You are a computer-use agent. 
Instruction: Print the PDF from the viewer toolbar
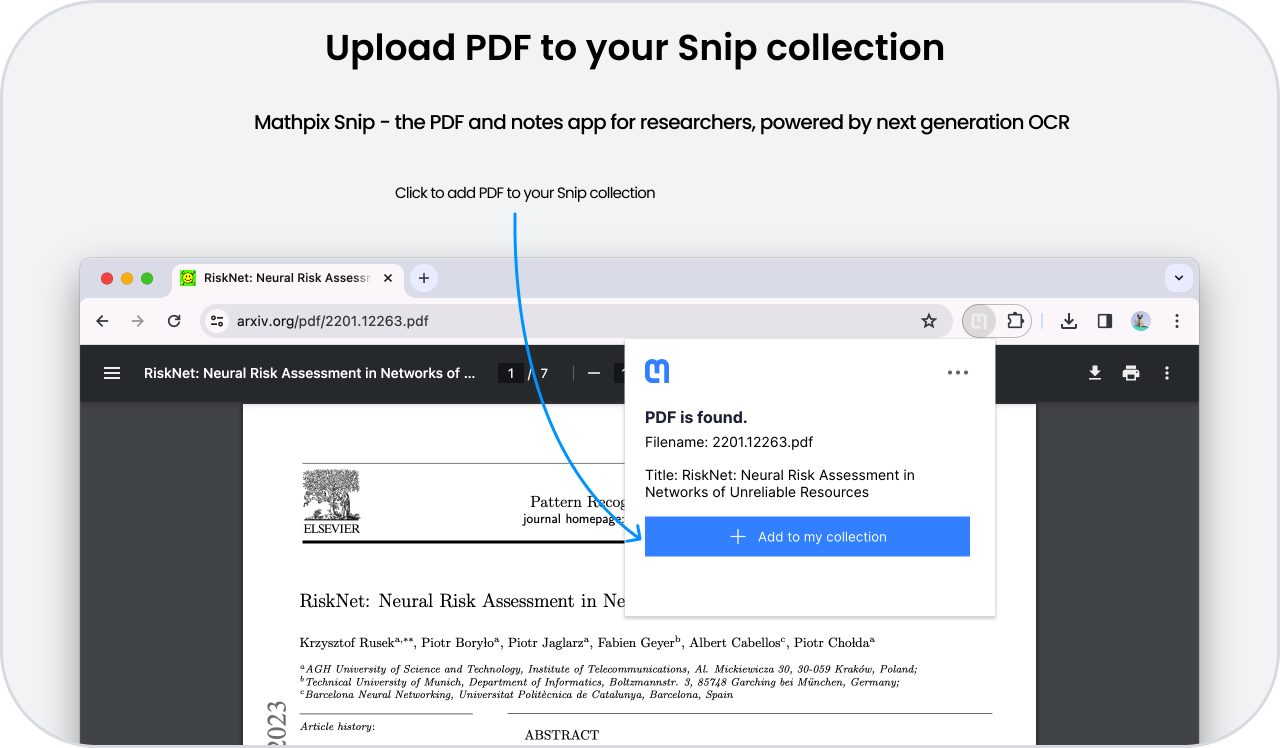(x=1131, y=373)
